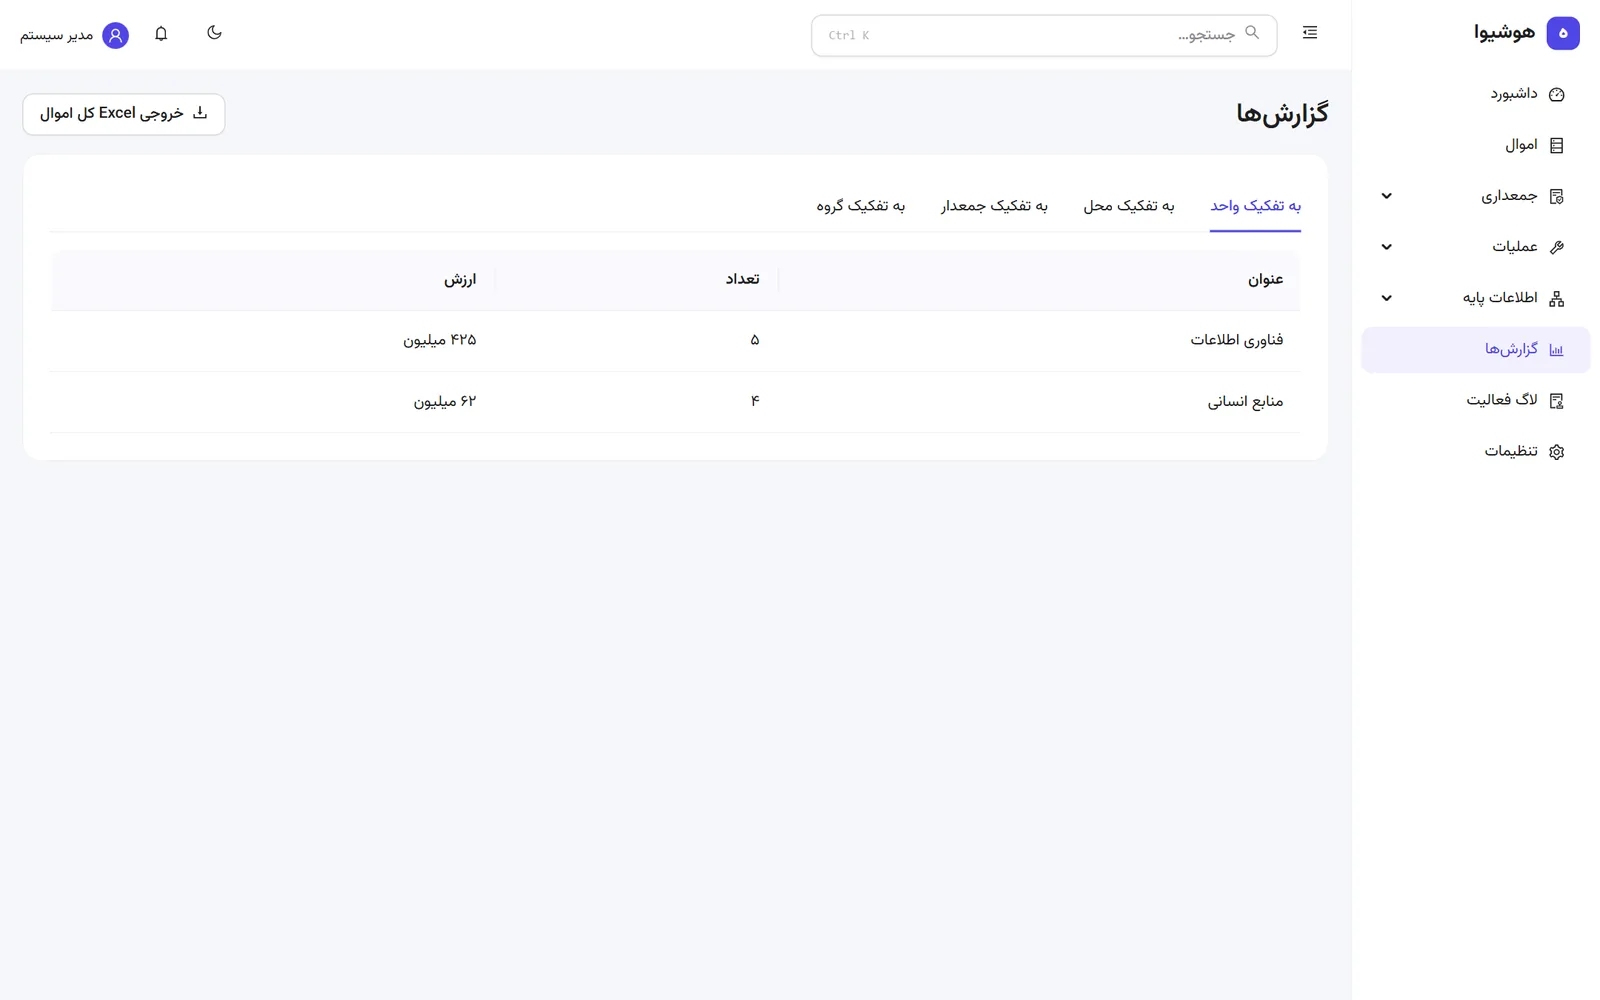Click the مدیر سیستم user avatar
The width and height of the screenshot is (1600, 1000).
point(116,35)
